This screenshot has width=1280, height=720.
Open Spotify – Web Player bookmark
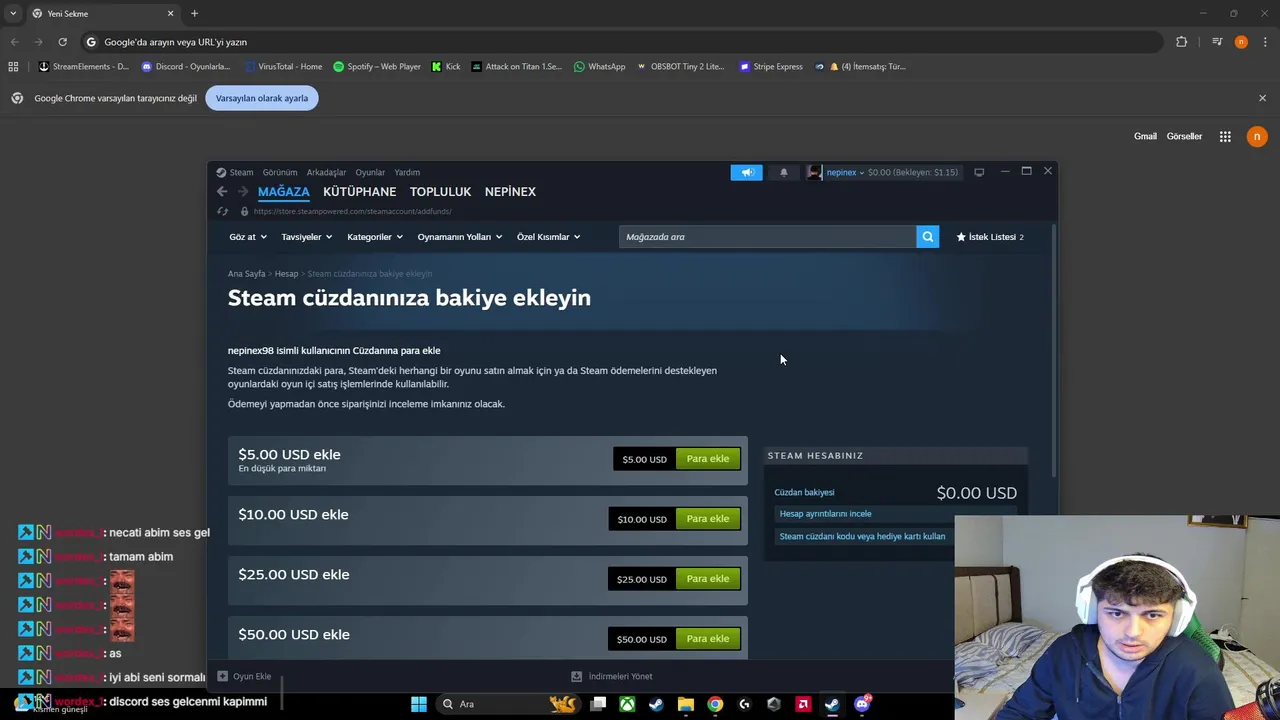(377, 67)
